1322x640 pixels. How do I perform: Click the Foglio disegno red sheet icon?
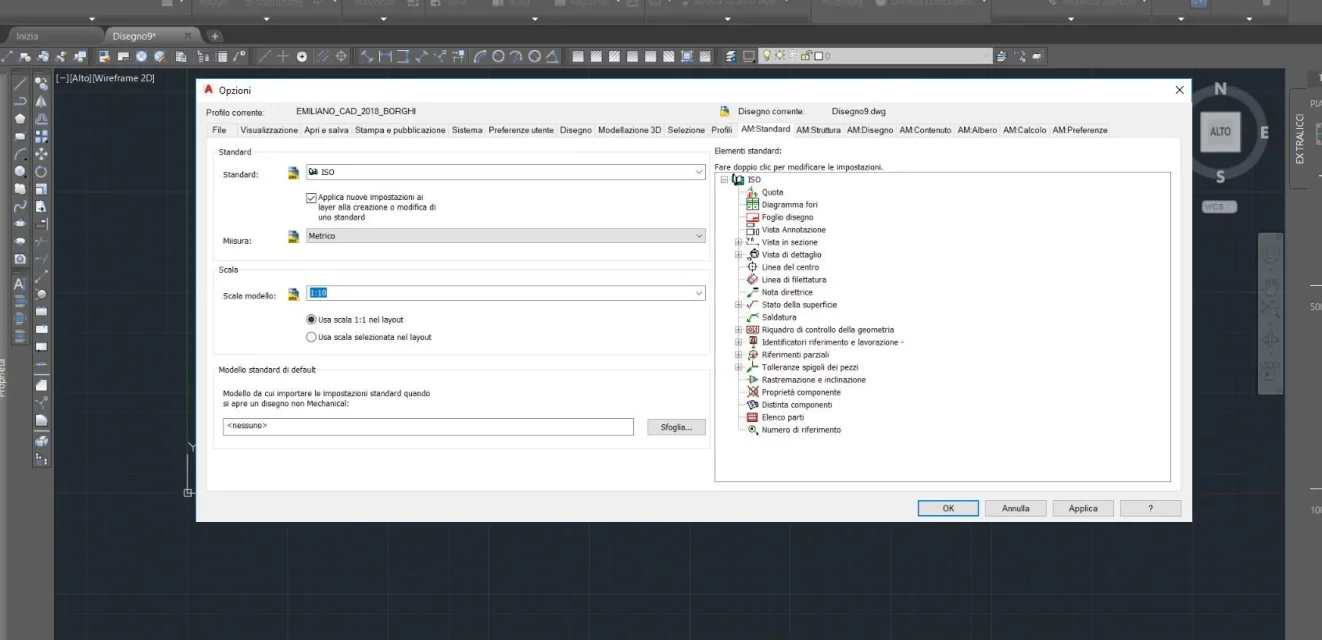pyautogui.click(x=753, y=217)
